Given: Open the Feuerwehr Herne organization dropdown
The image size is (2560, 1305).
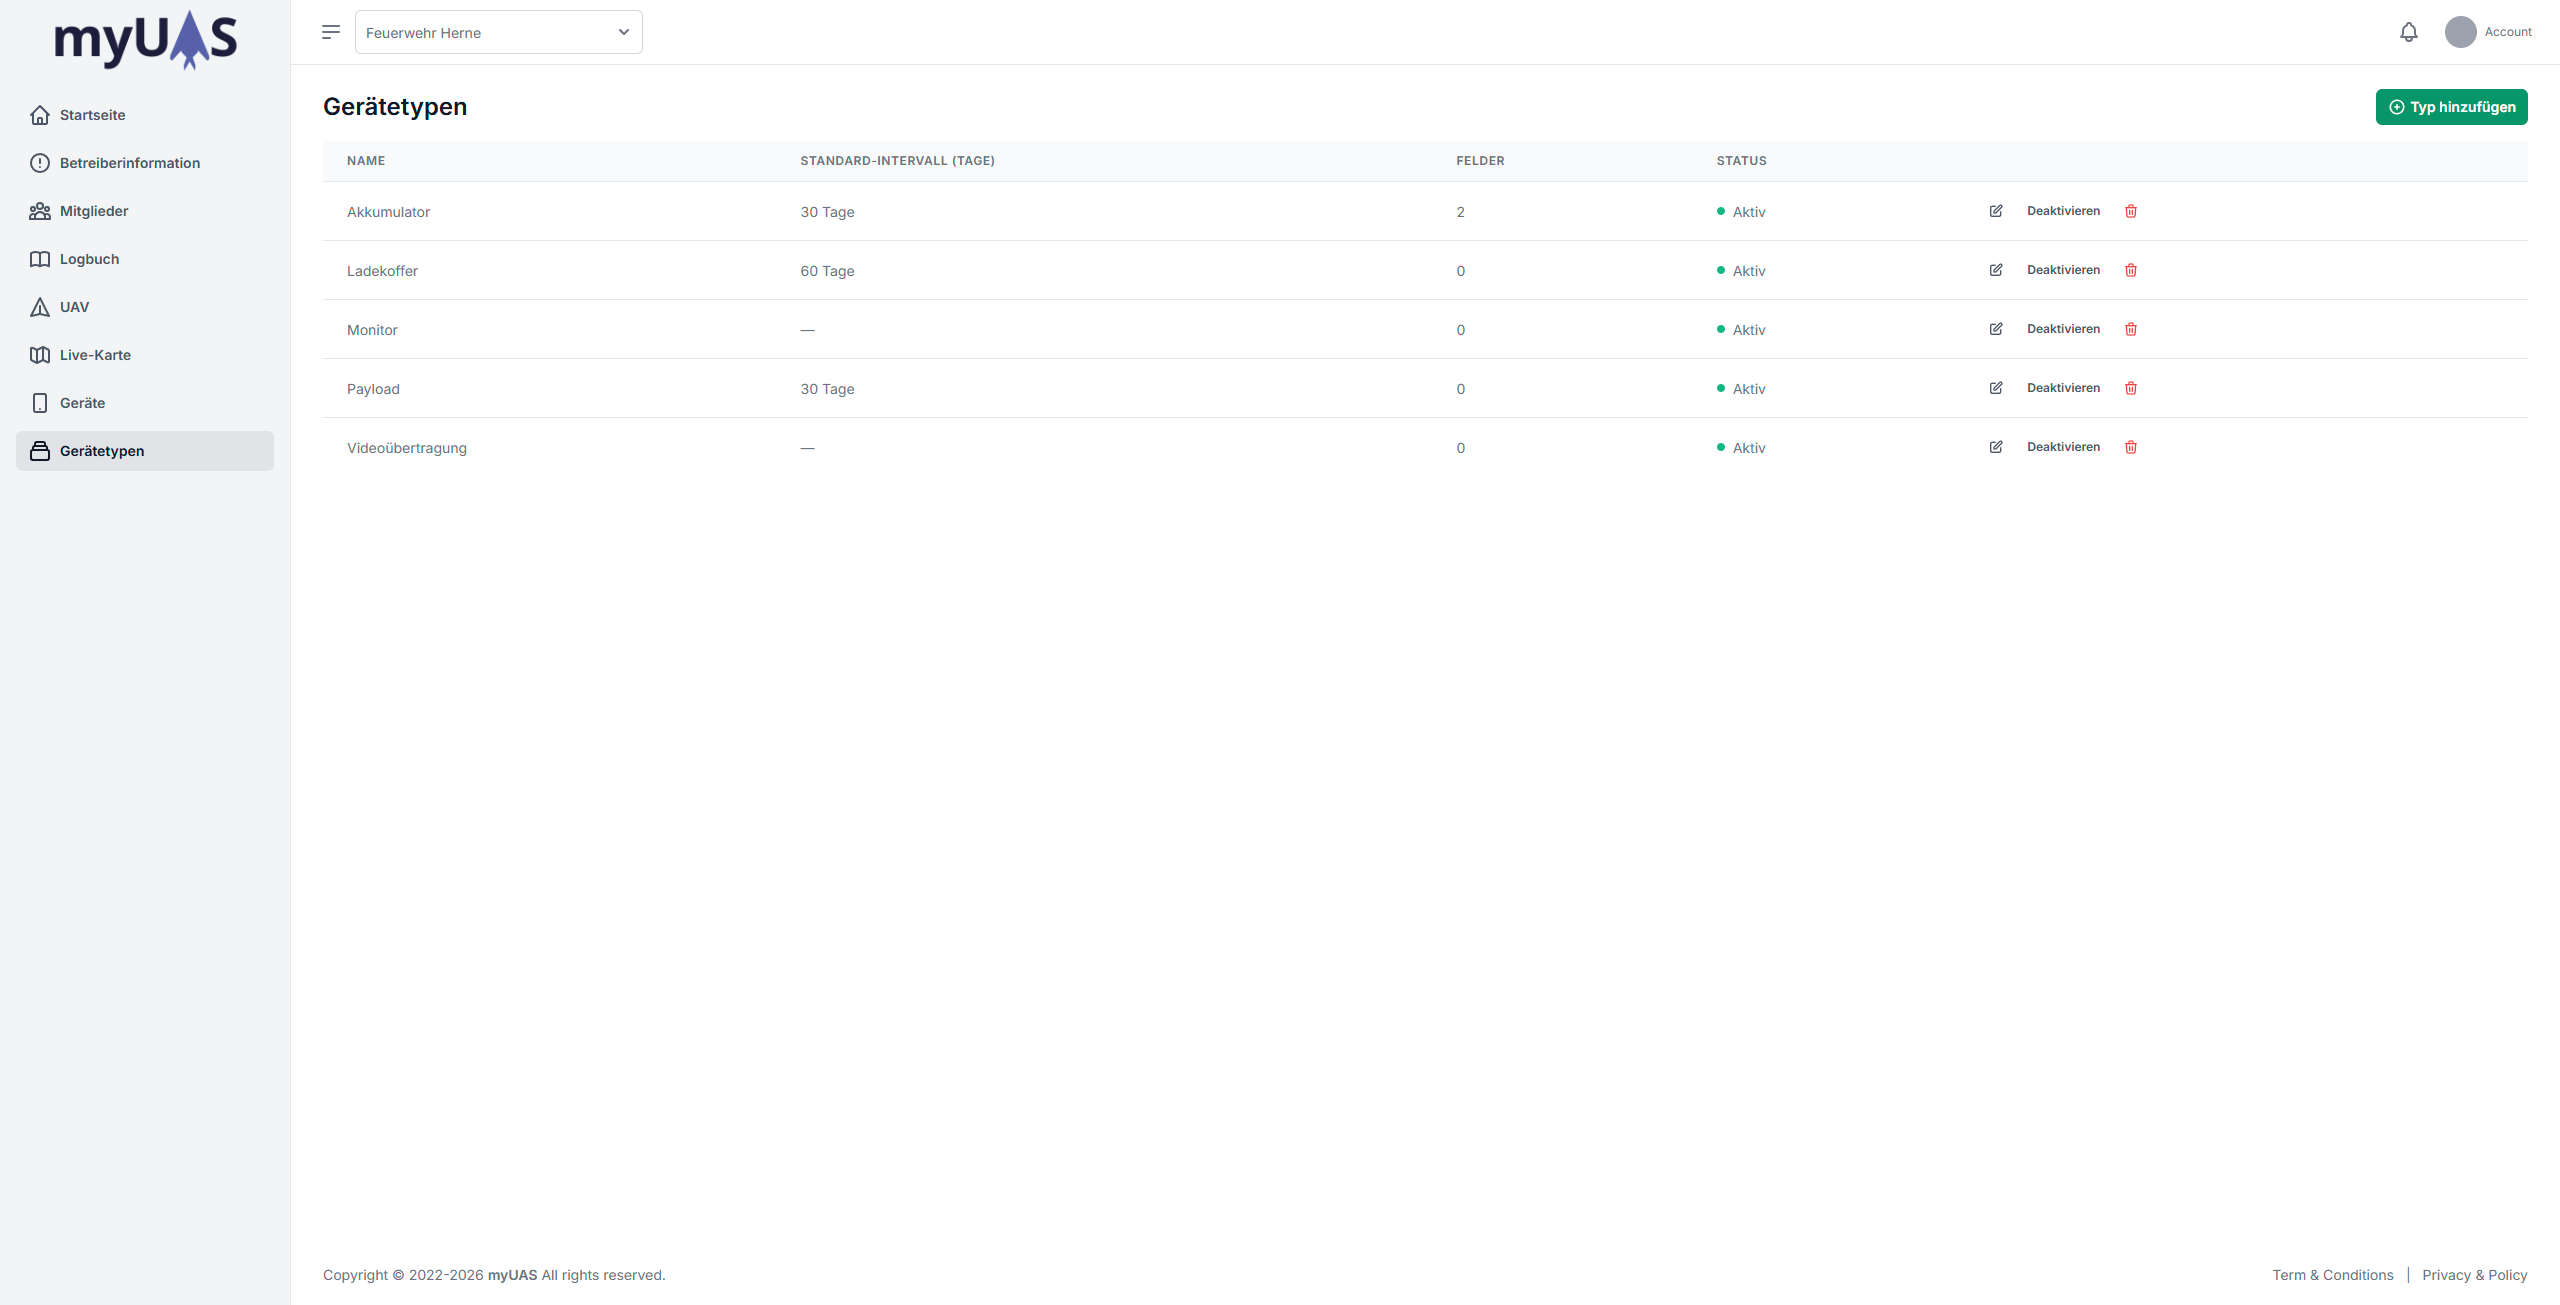Looking at the screenshot, I should [x=498, y=32].
